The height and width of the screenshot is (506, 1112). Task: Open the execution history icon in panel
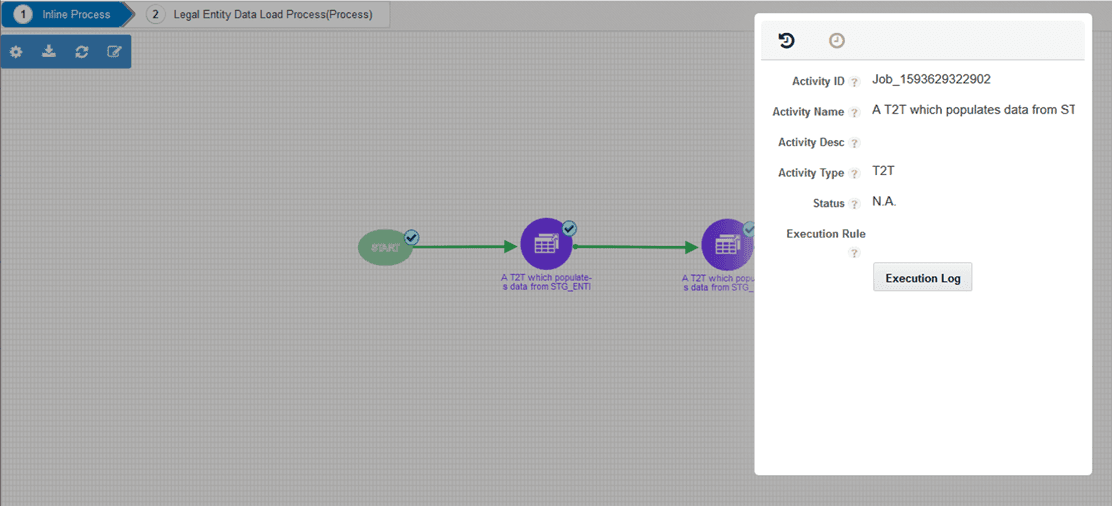coord(786,41)
